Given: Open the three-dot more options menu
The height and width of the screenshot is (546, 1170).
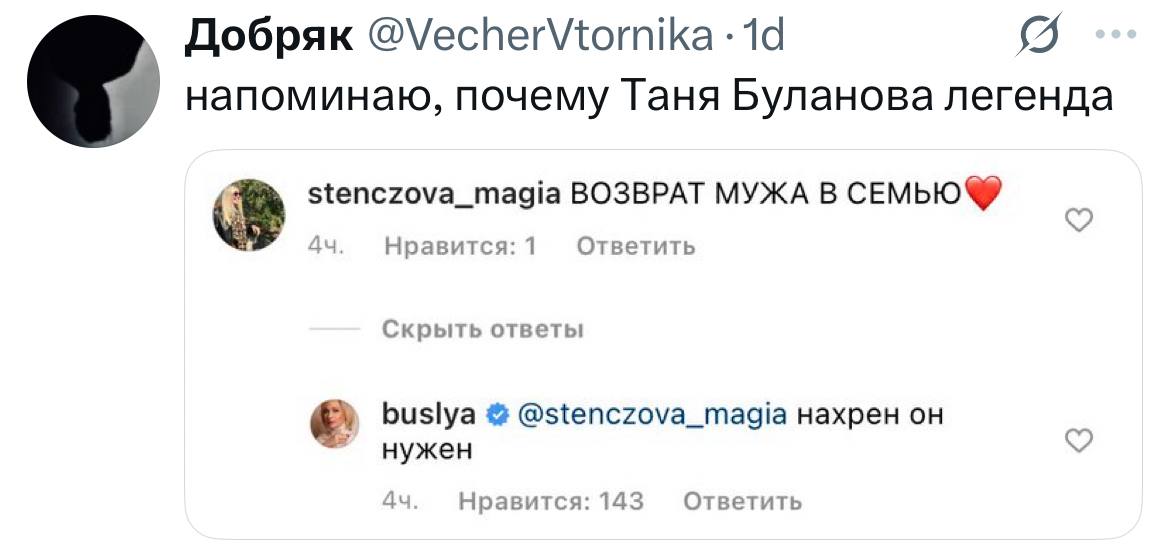Looking at the screenshot, I should click(1116, 34).
